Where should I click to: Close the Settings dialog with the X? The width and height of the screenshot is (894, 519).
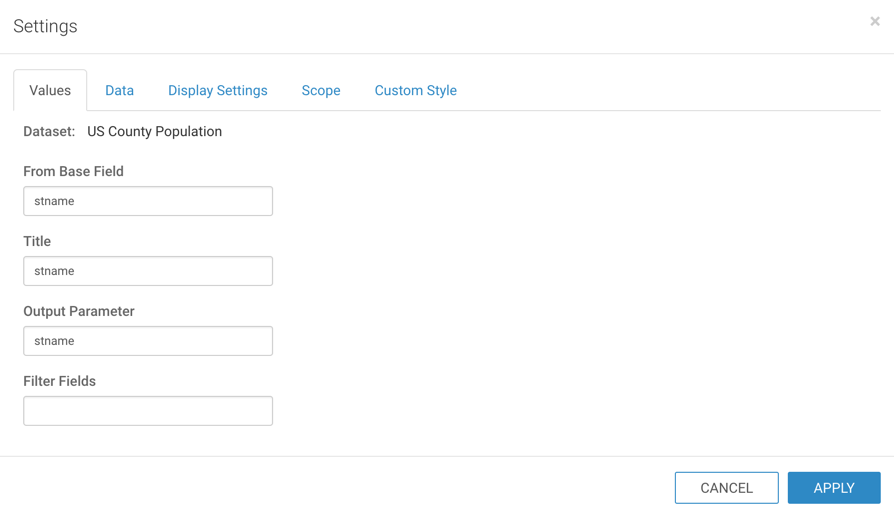point(874,21)
